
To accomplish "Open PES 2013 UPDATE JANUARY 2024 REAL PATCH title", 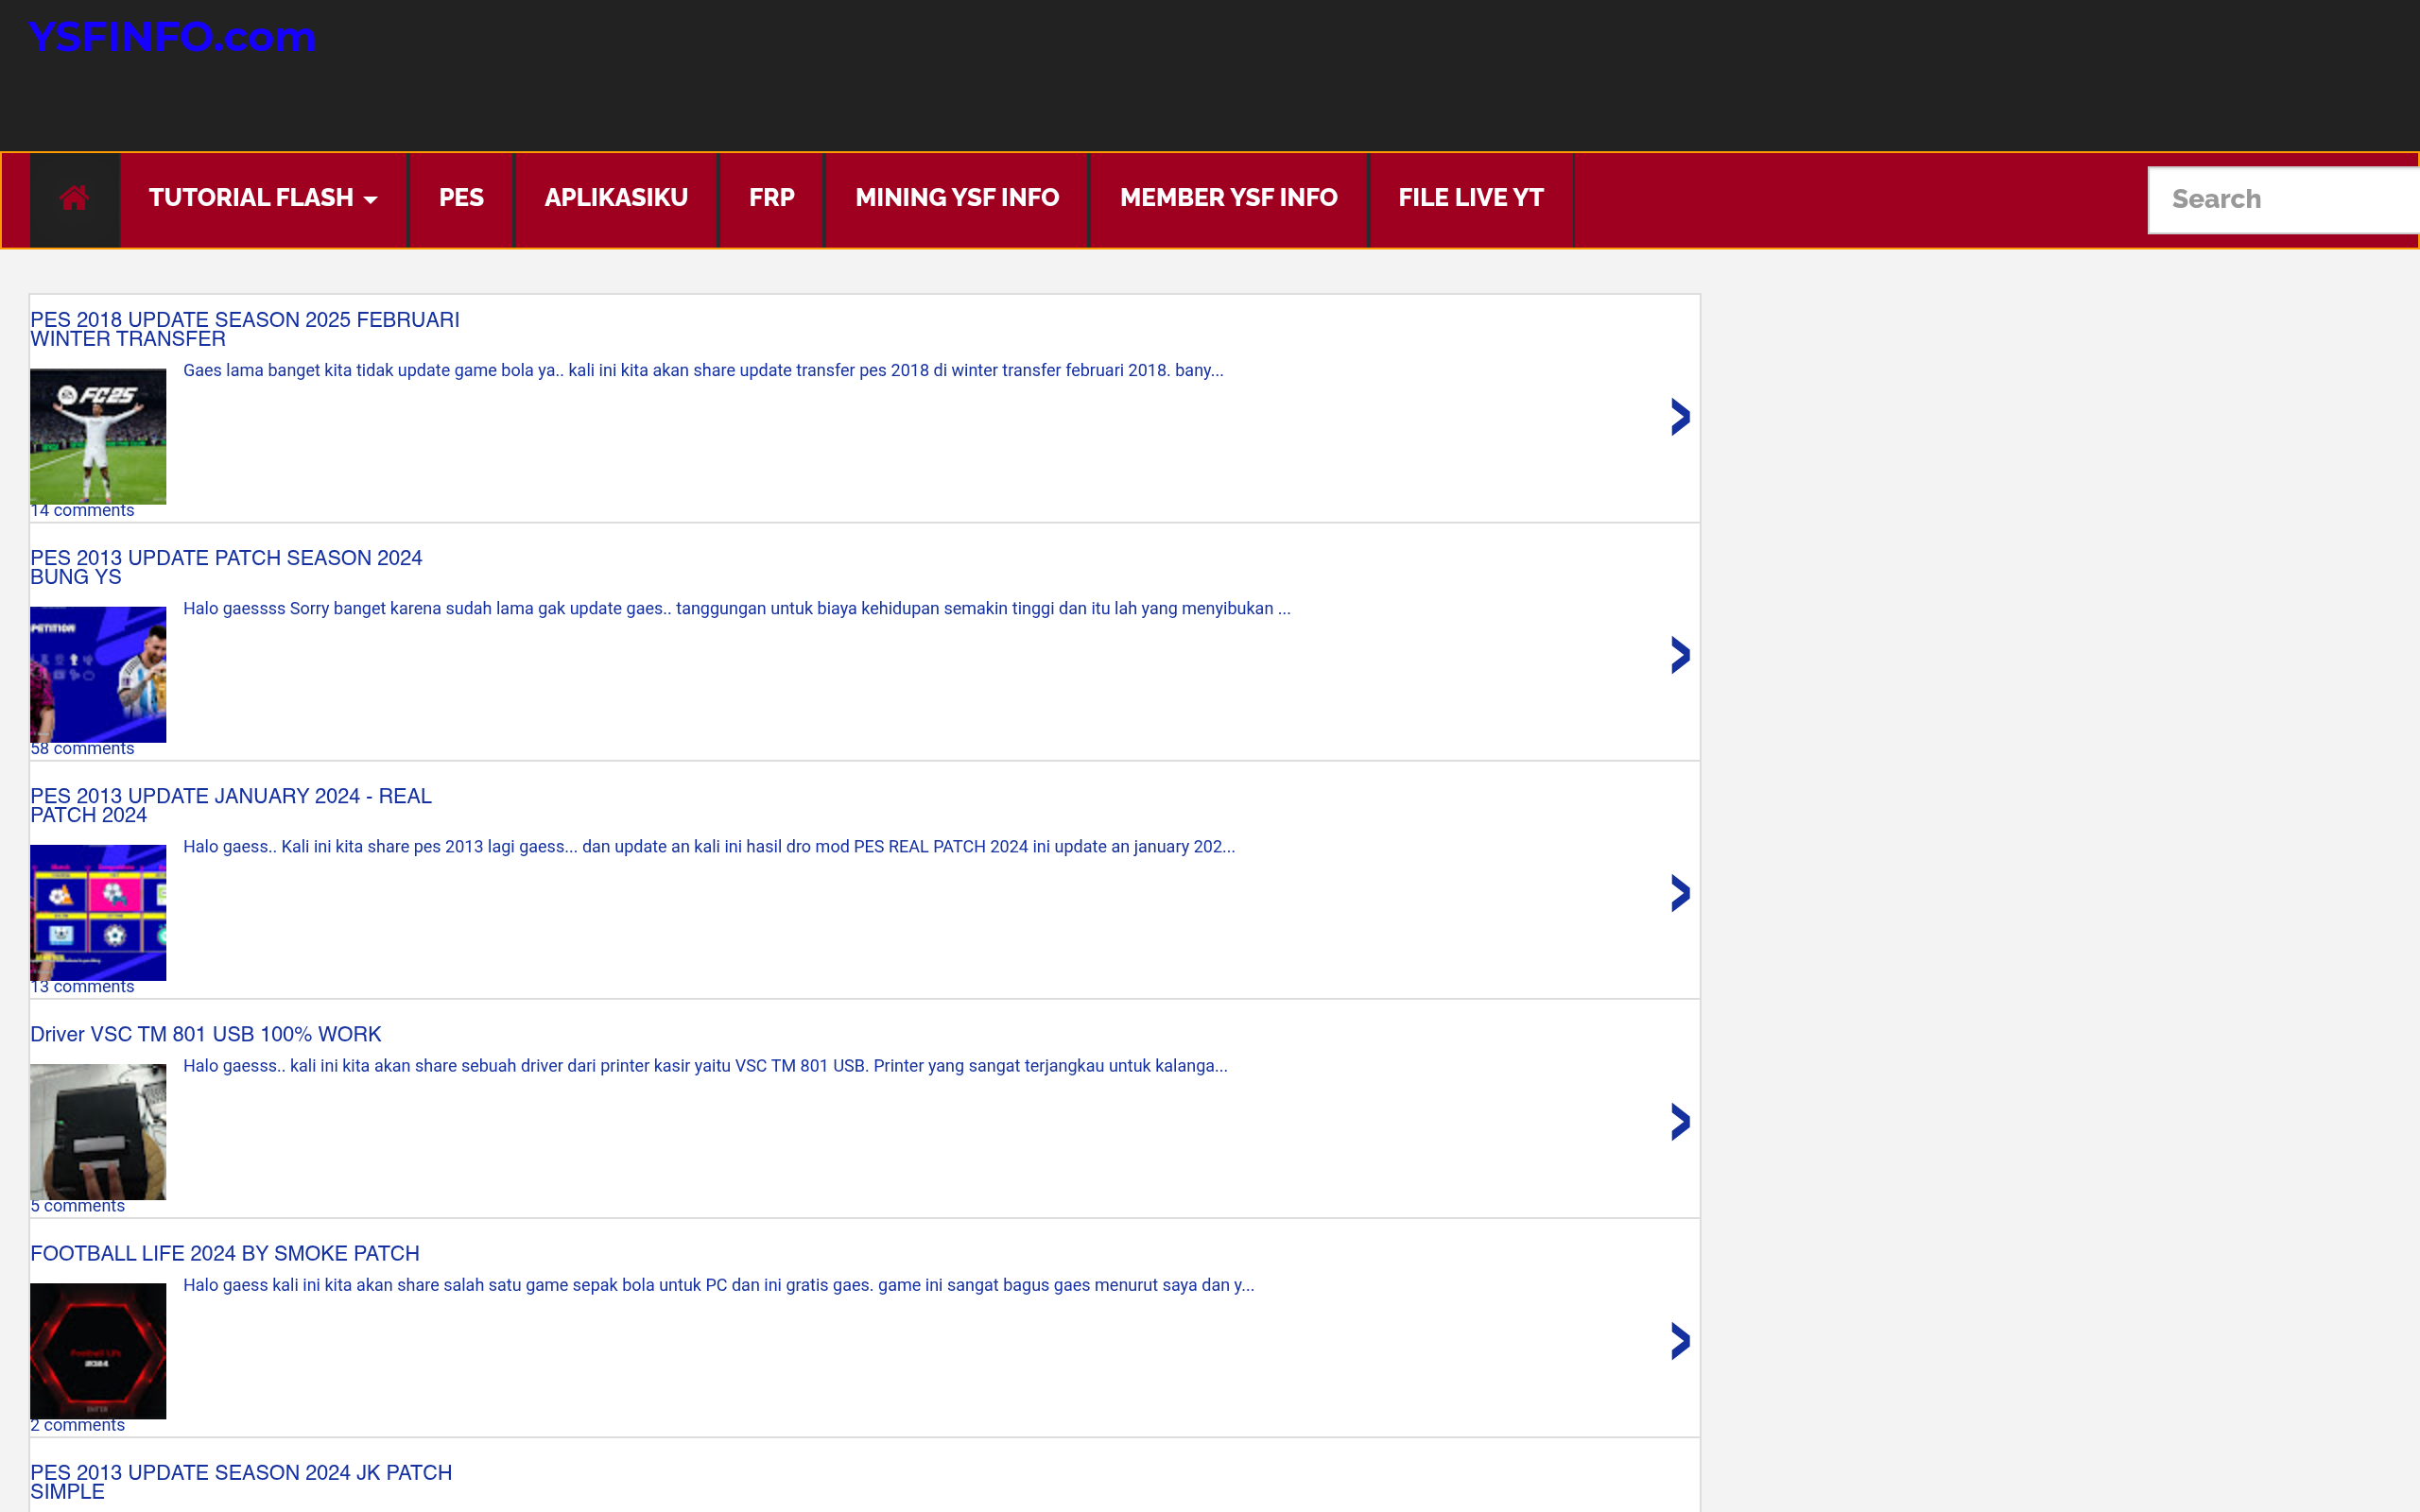I will pos(231,805).
